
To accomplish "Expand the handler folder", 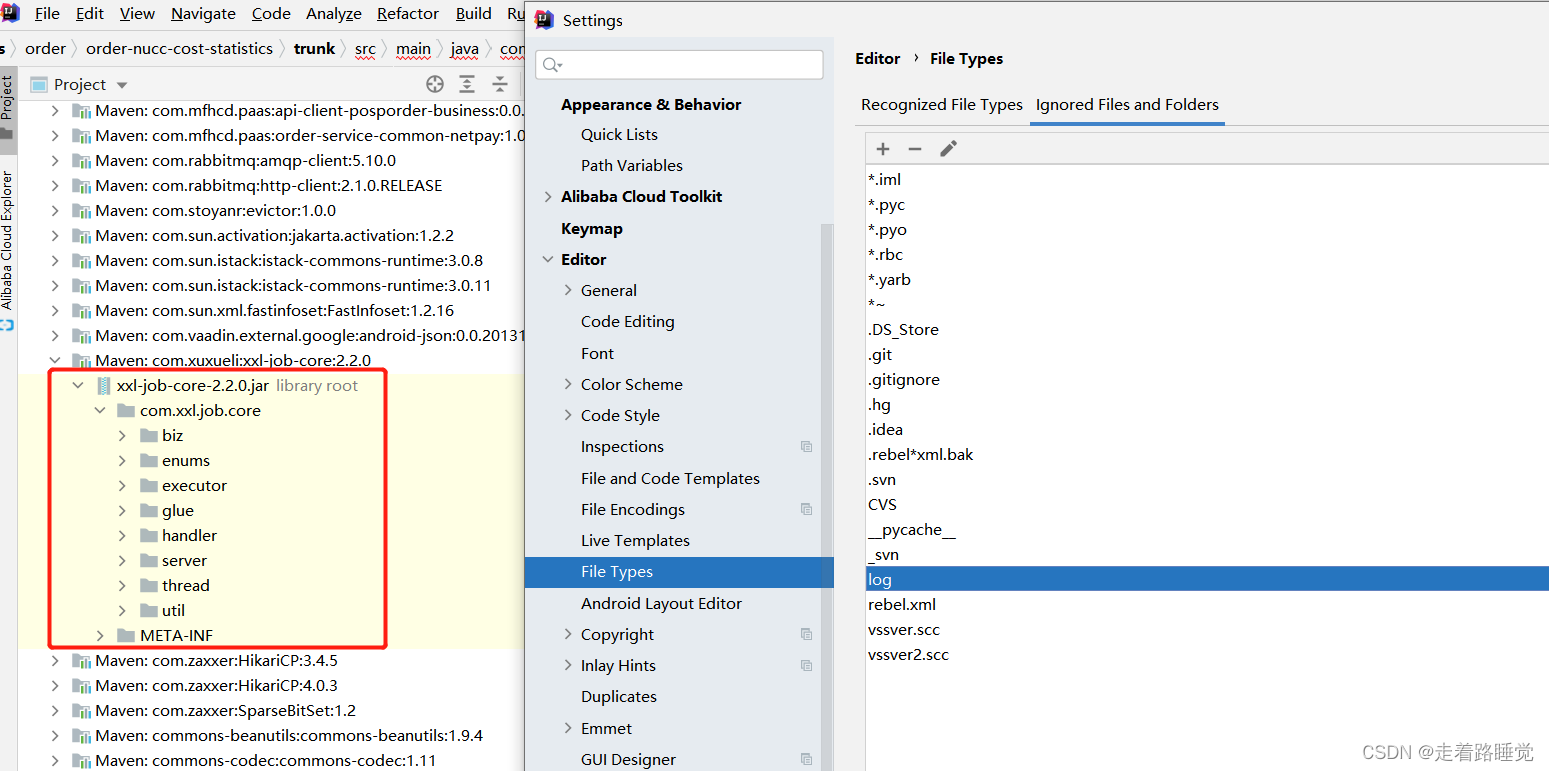I will [122, 536].
